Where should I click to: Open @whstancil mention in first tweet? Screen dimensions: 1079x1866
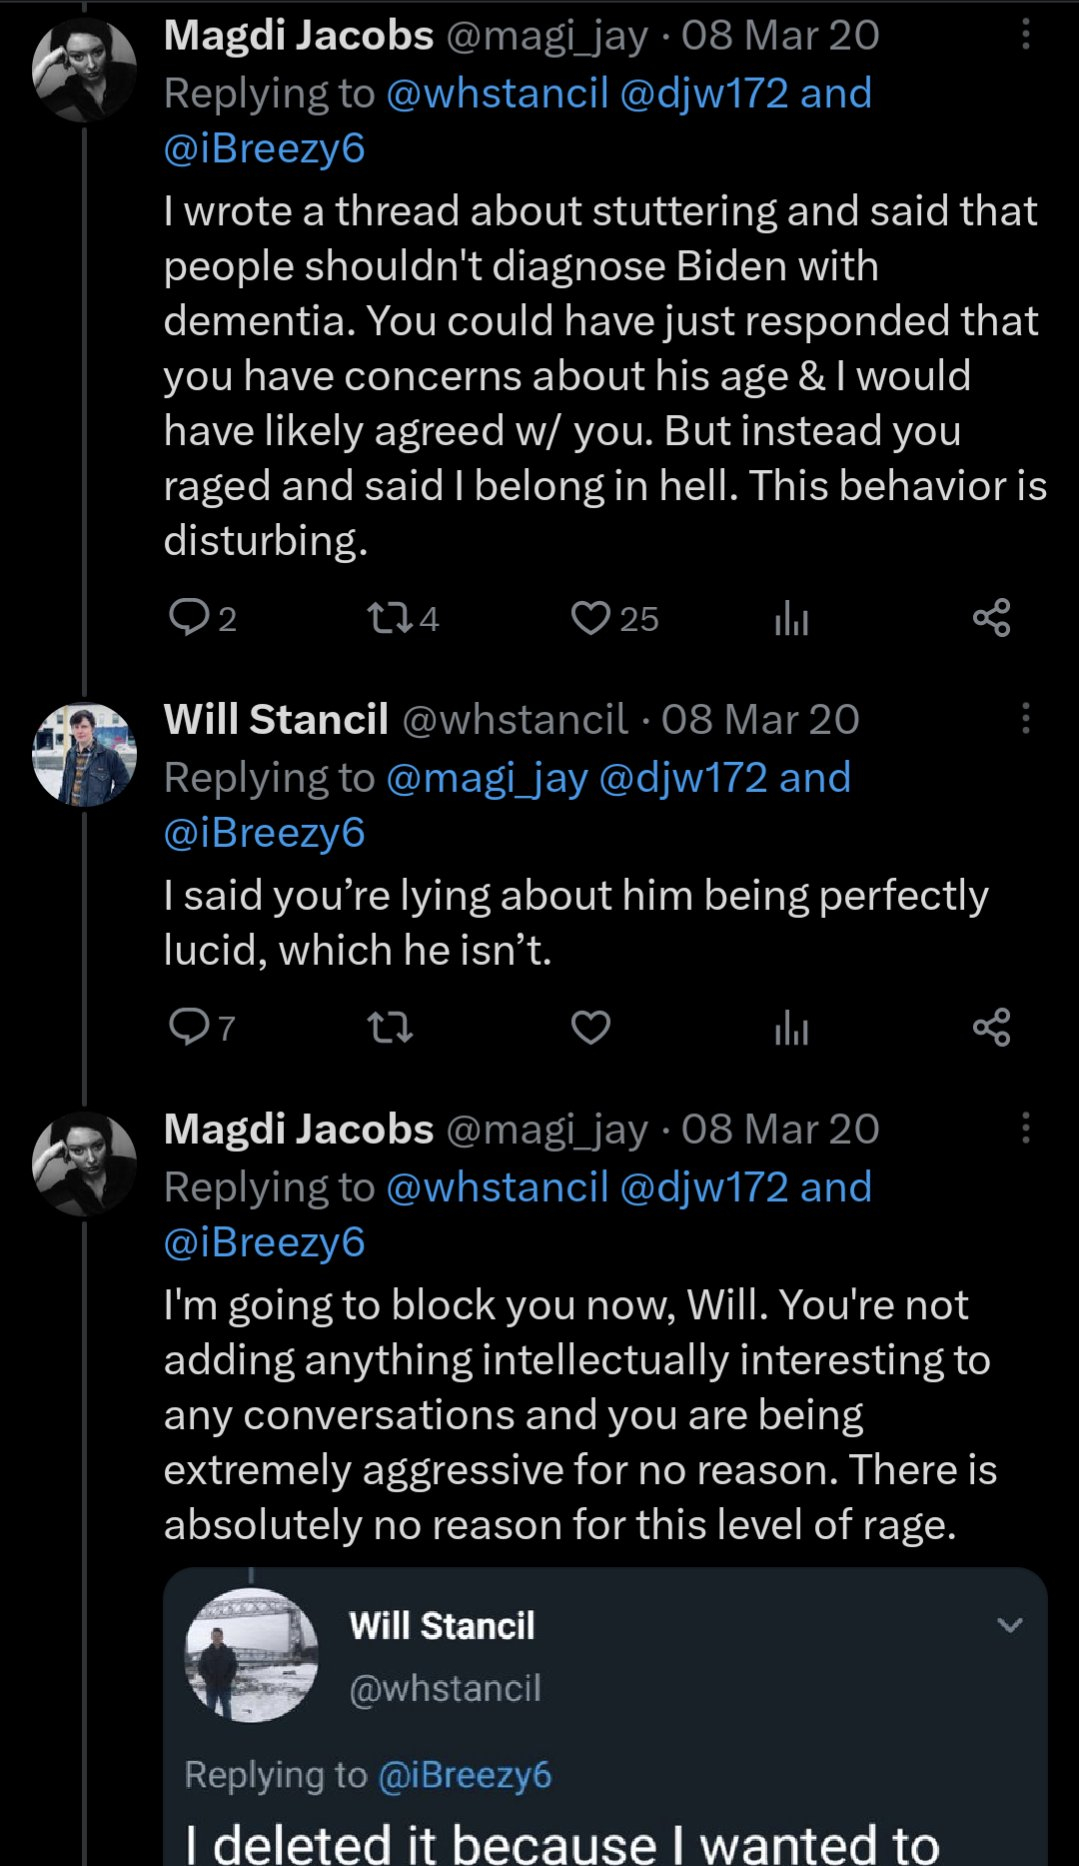[x=497, y=93]
